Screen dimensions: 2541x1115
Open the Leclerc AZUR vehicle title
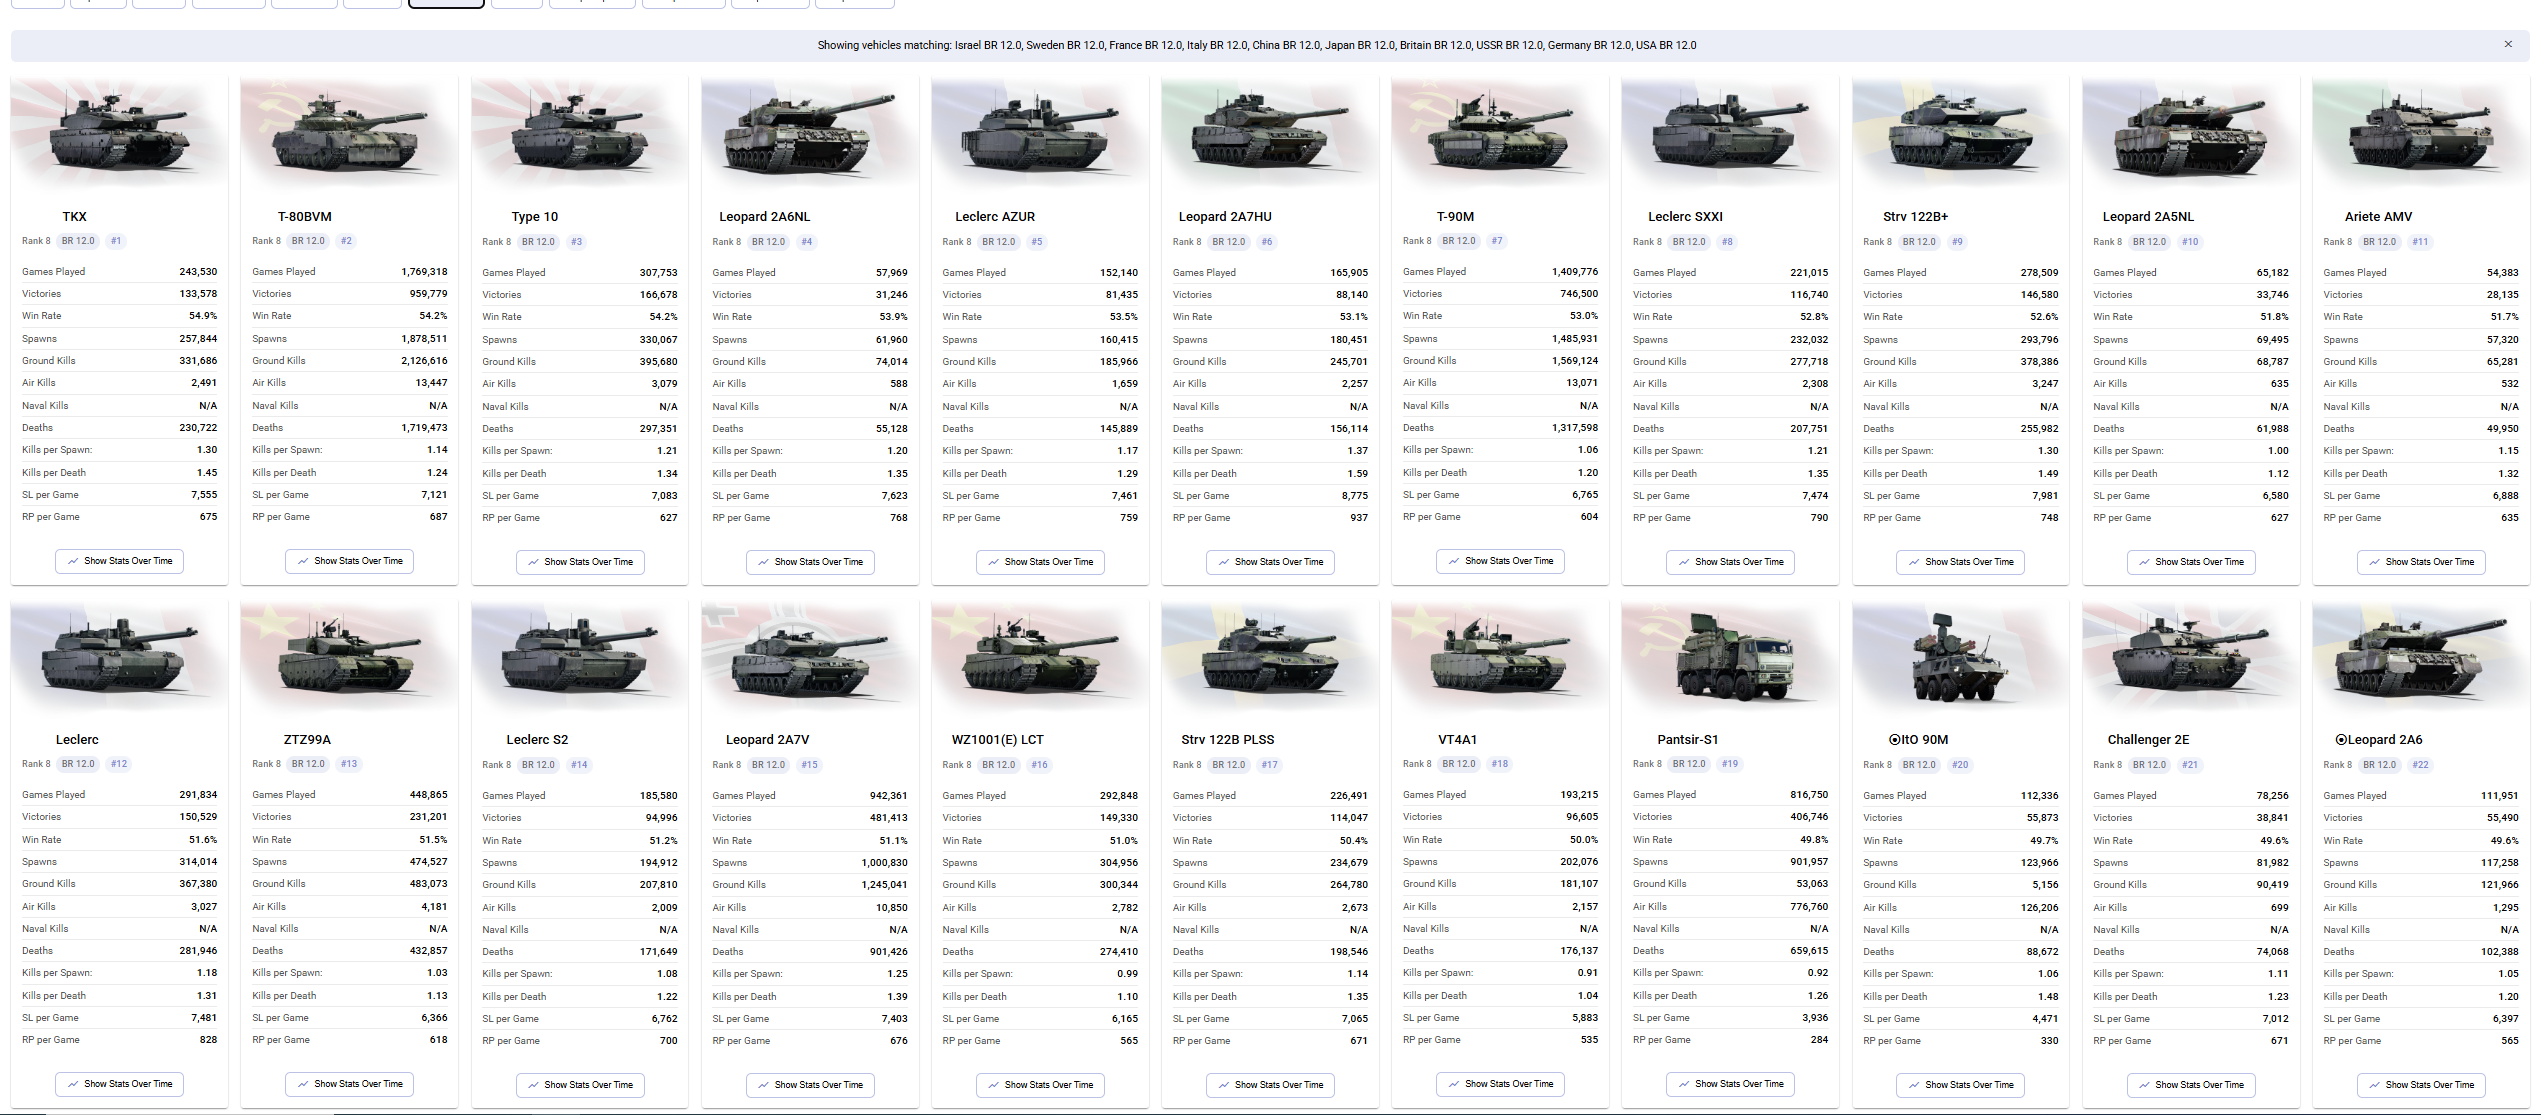(x=994, y=217)
